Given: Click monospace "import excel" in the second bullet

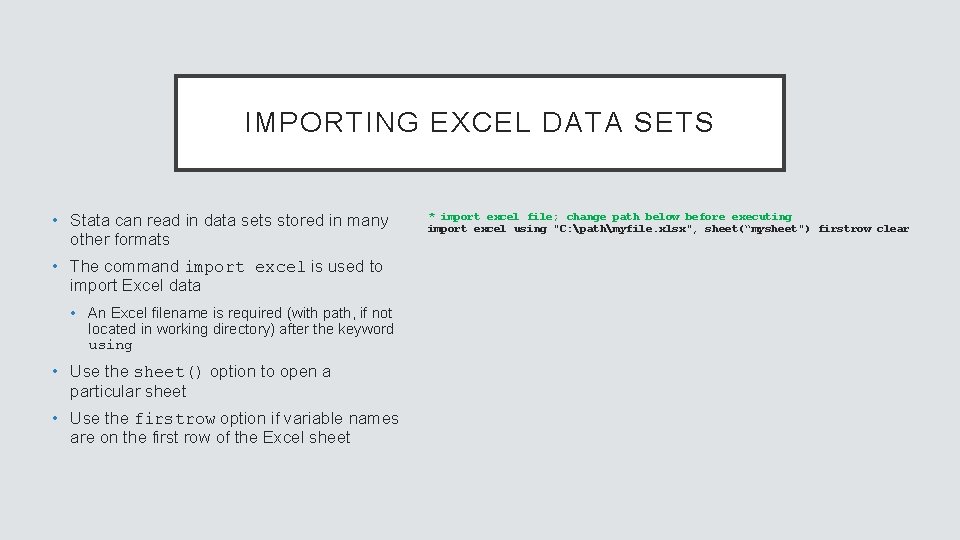Looking at the screenshot, I should pos(245,267).
